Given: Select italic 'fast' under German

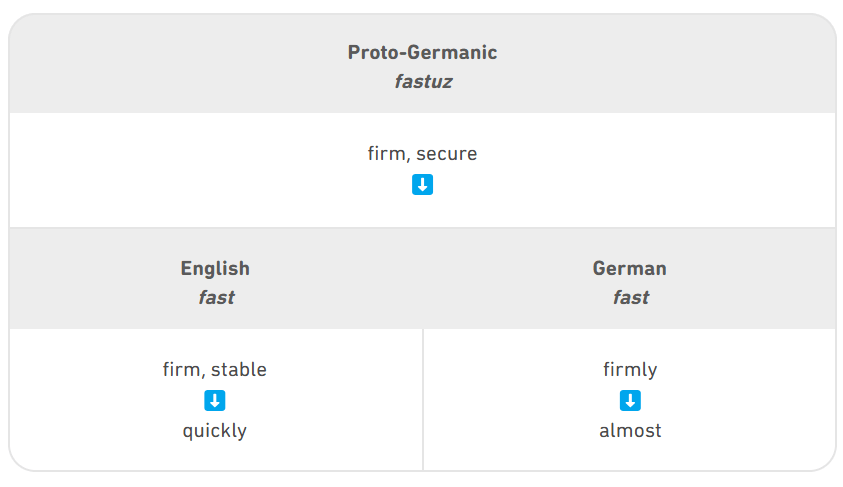Looking at the screenshot, I should (x=631, y=297).
